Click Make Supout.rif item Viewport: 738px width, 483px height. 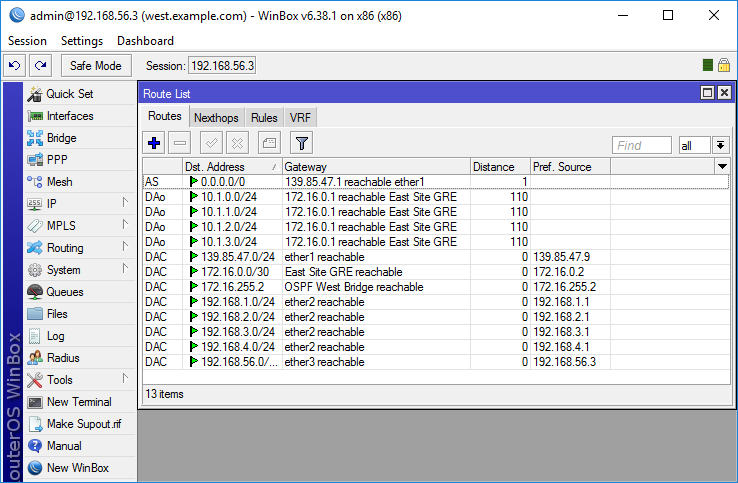point(79,424)
